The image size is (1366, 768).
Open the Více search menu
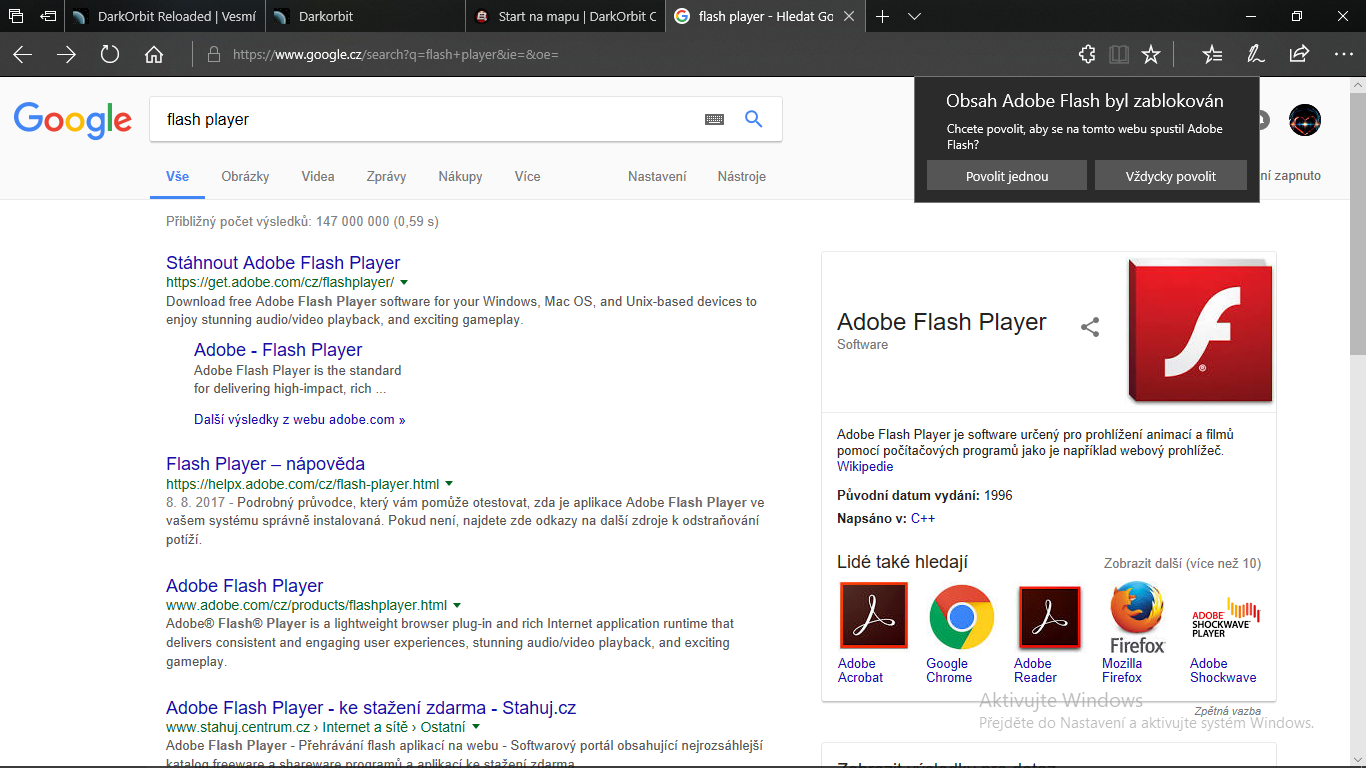(x=527, y=176)
